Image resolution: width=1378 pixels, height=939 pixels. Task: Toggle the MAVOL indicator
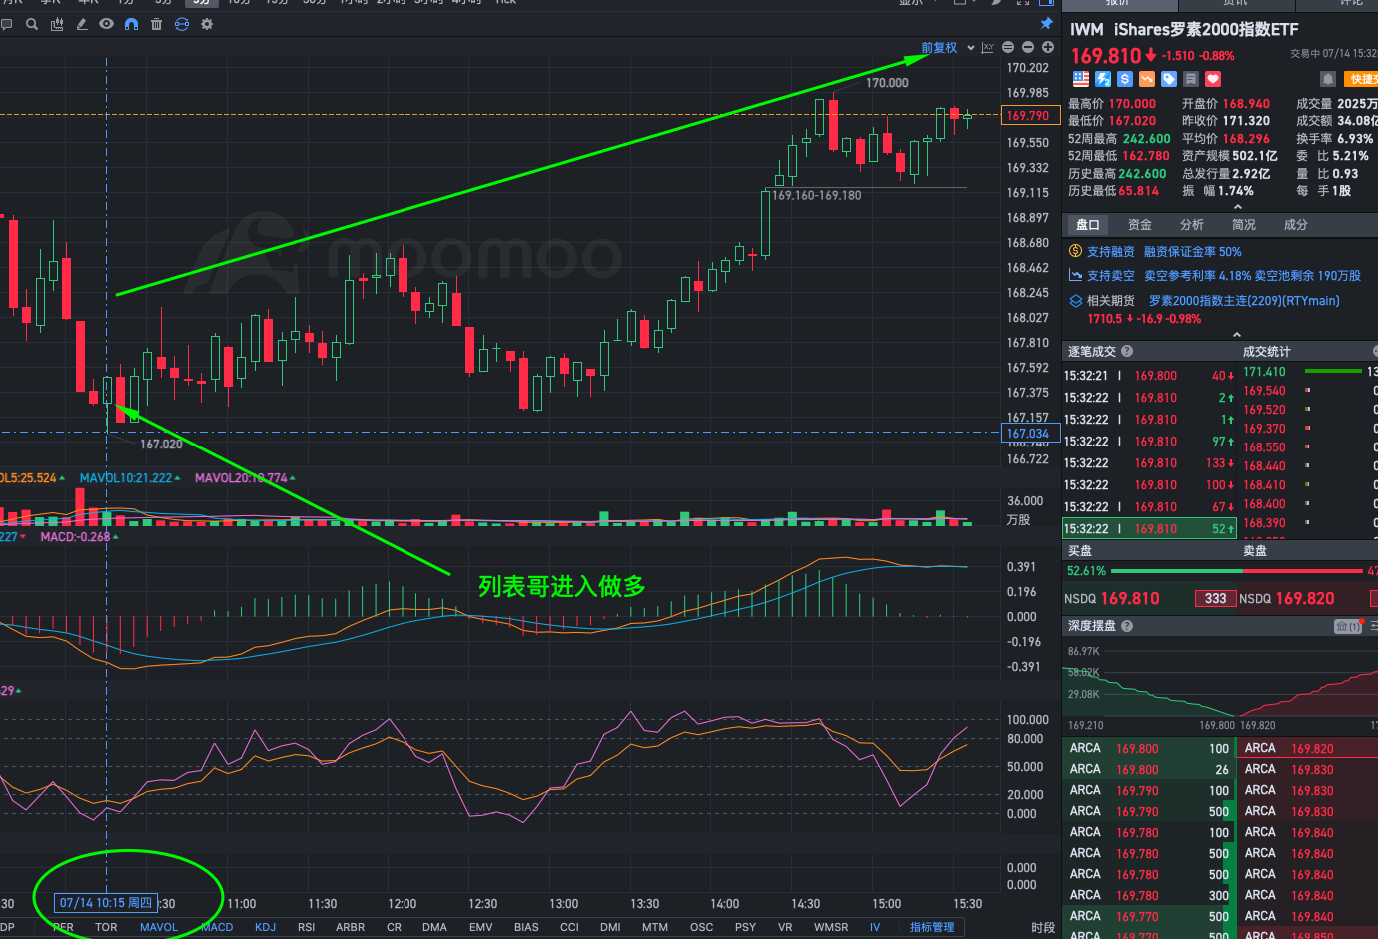tap(159, 927)
